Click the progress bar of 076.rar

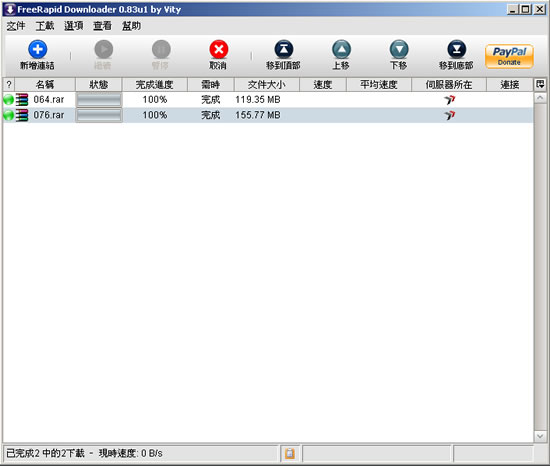(99, 115)
